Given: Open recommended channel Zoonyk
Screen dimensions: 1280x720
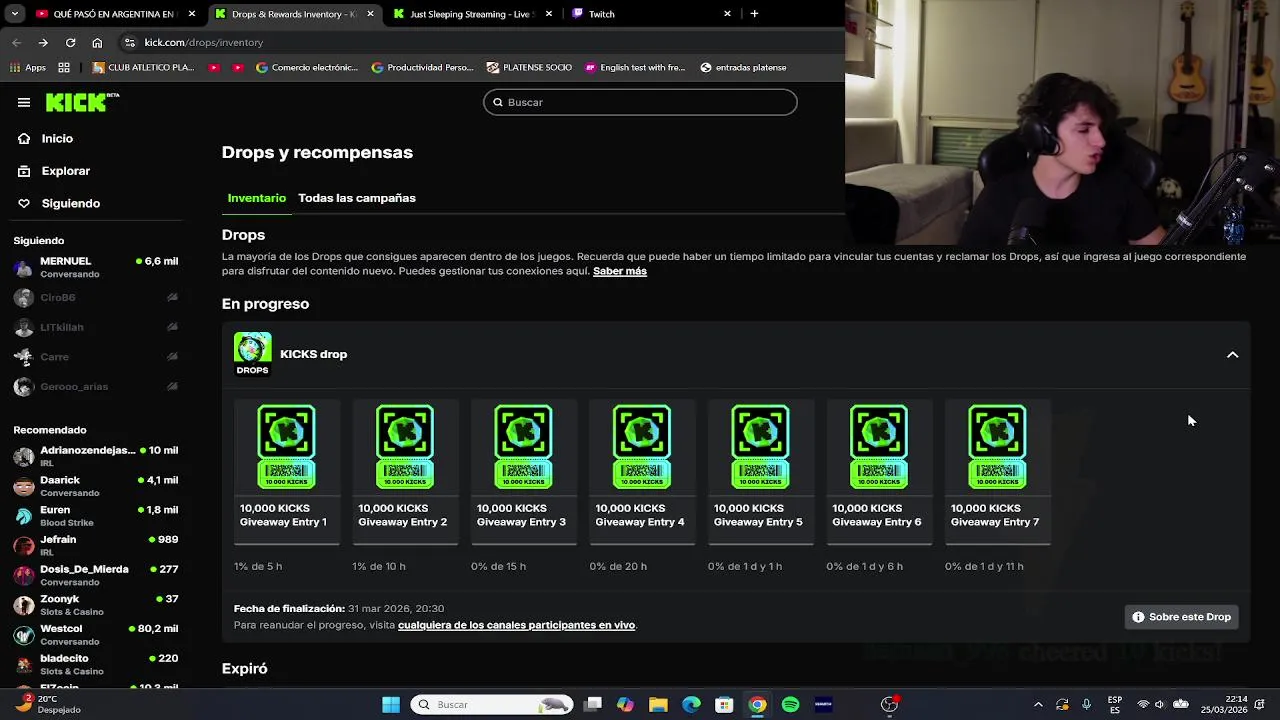Looking at the screenshot, I should (96, 605).
